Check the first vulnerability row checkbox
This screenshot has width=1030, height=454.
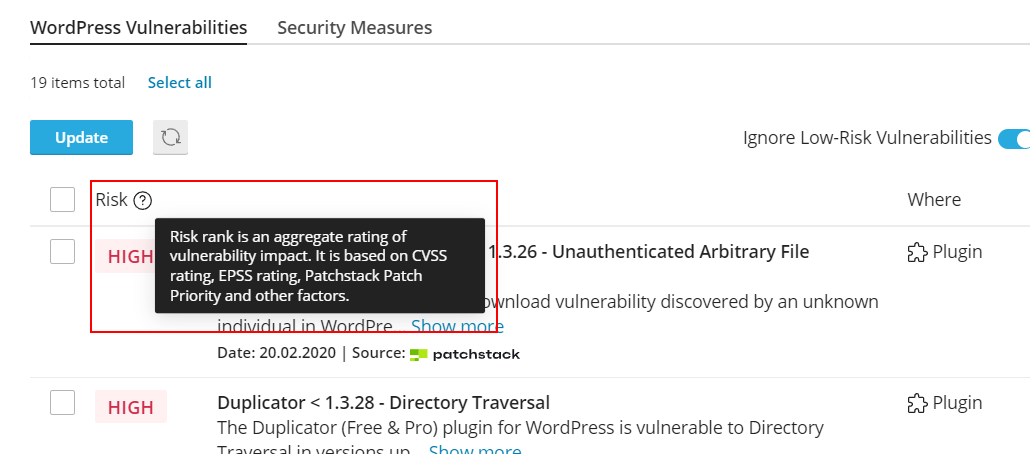pos(63,252)
